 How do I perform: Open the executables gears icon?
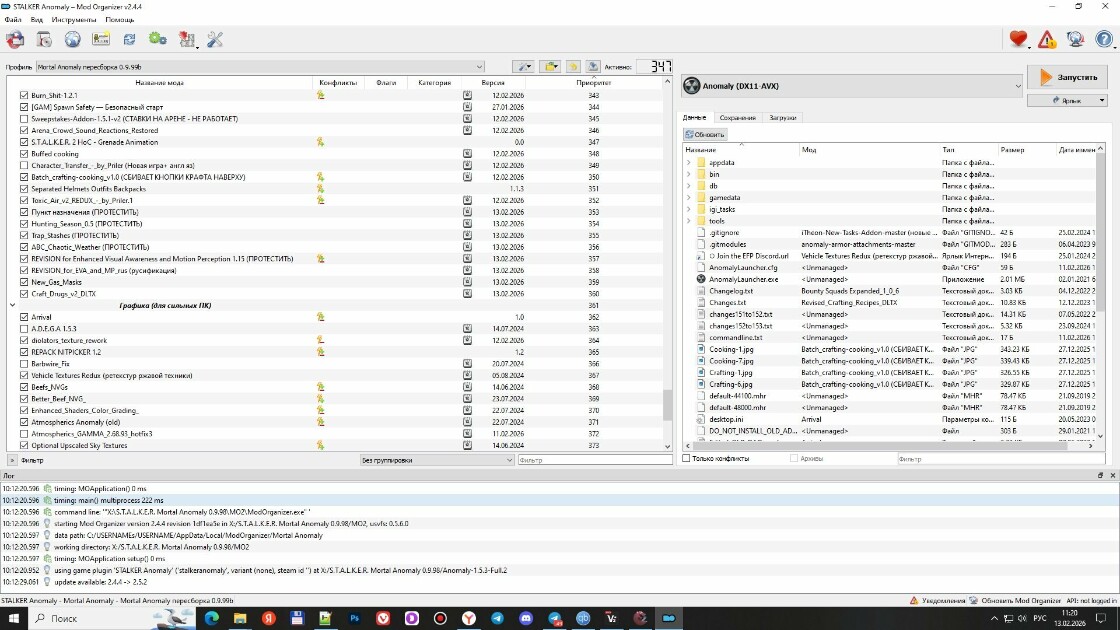tap(158, 39)
